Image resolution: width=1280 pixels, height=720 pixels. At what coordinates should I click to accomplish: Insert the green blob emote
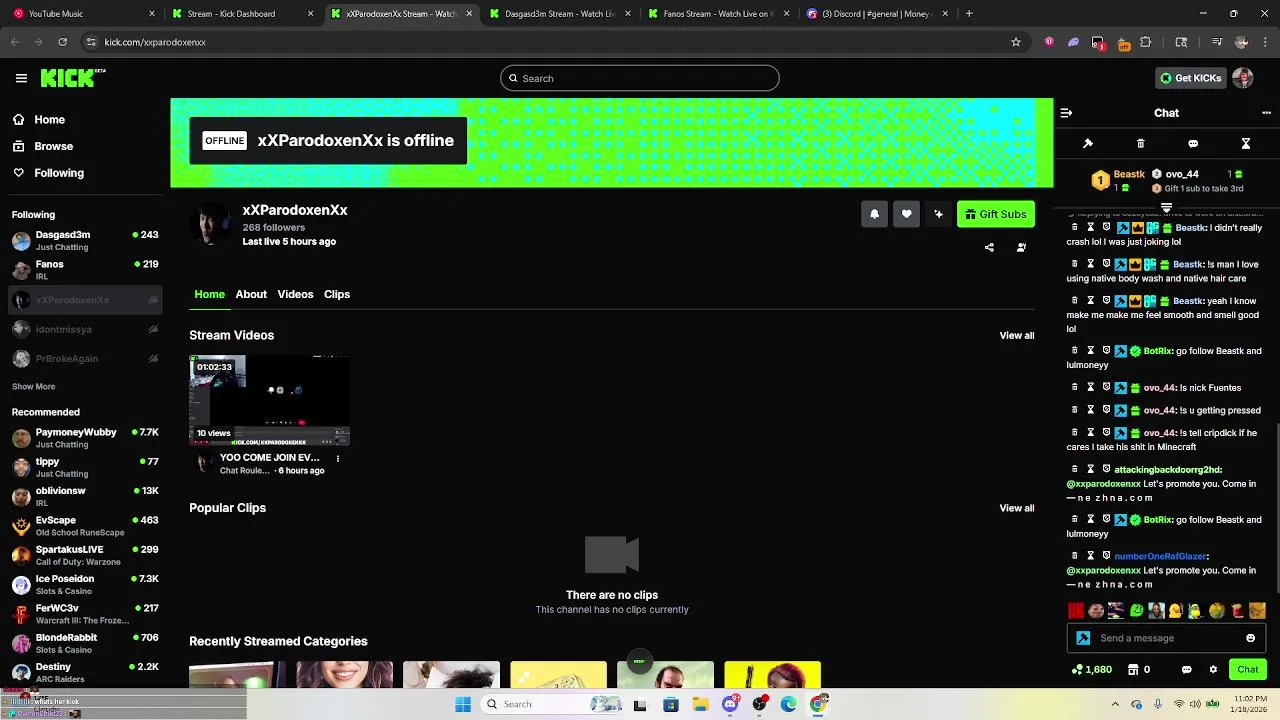(x=1136, y=610)
